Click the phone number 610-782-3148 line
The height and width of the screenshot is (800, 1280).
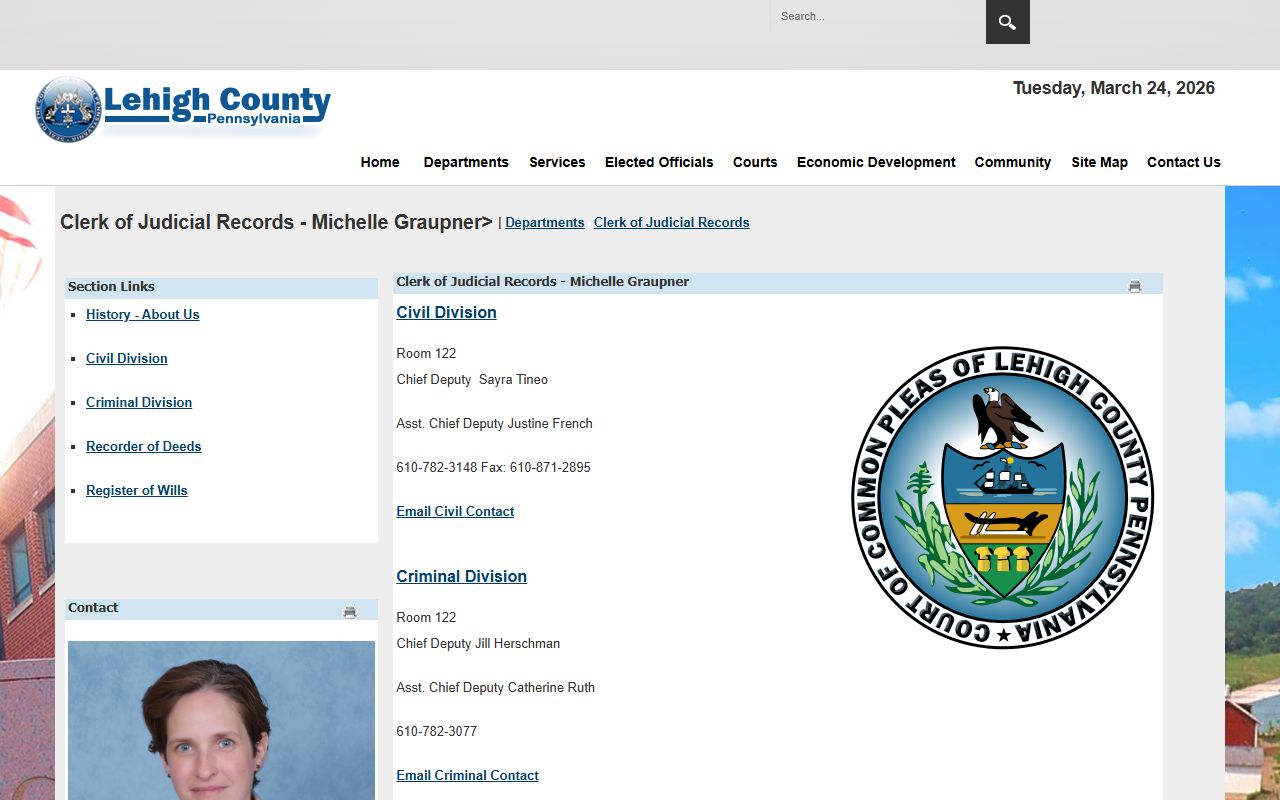tap(493, 467)
